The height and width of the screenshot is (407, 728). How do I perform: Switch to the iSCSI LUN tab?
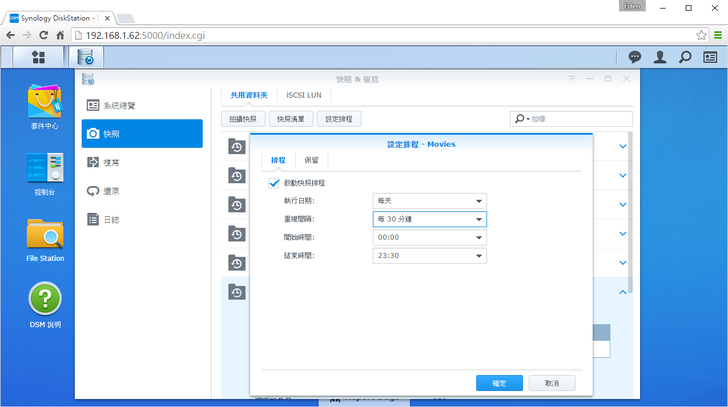(301, 96)
